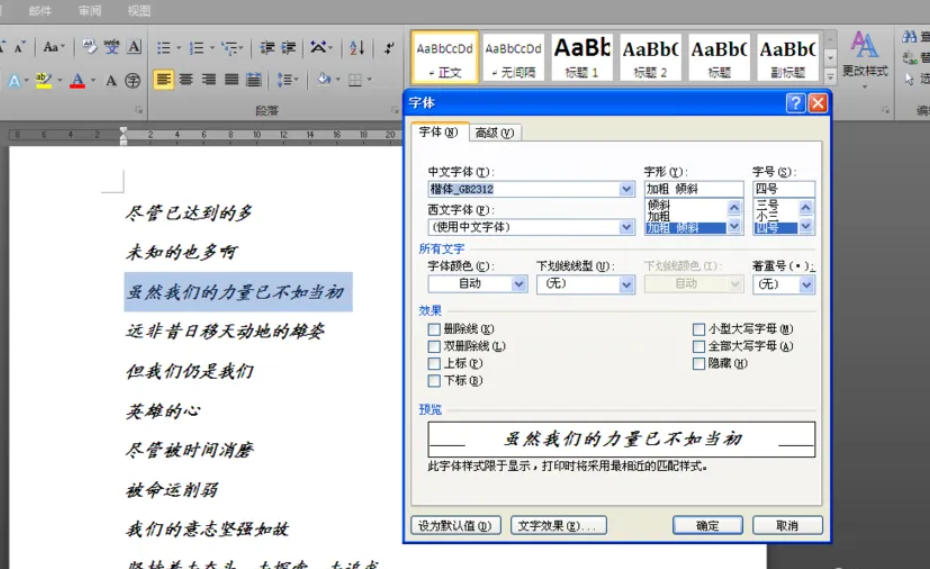Click the Bullets list icon
The image size is (930, 569).
coord(164,47)
